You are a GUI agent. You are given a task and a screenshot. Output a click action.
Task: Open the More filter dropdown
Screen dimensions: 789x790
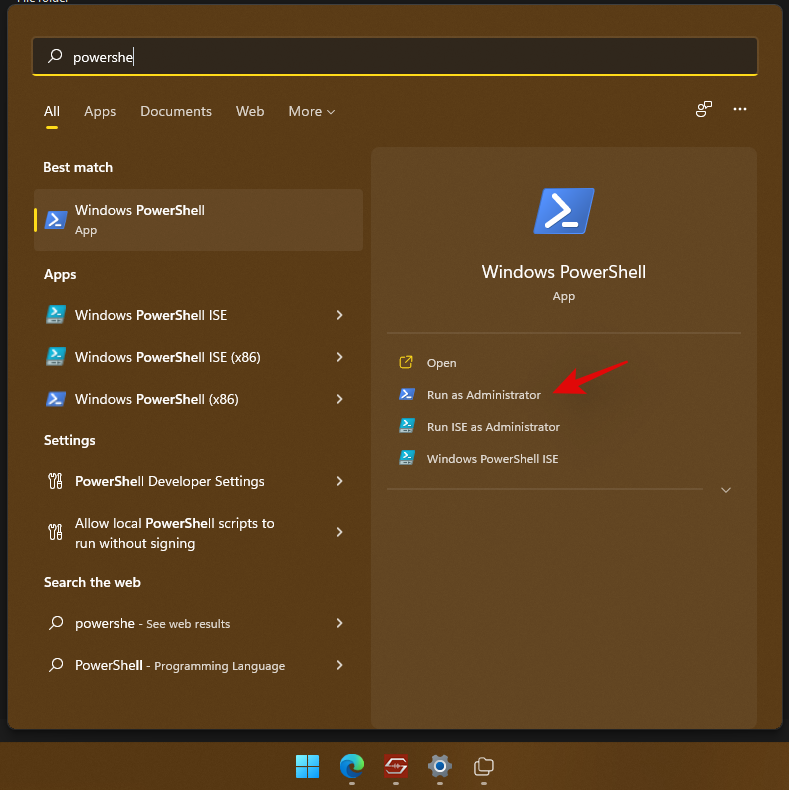[x=311, y=111]
